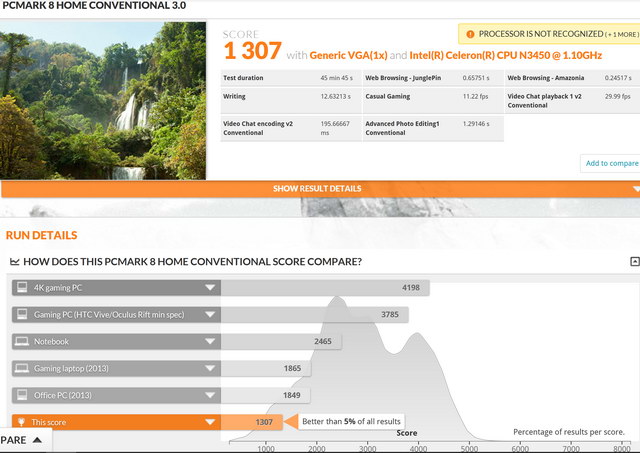640x453 pixels.
Task: Click the 2465 Notebook score value
Action: click(x=323, y=342)
